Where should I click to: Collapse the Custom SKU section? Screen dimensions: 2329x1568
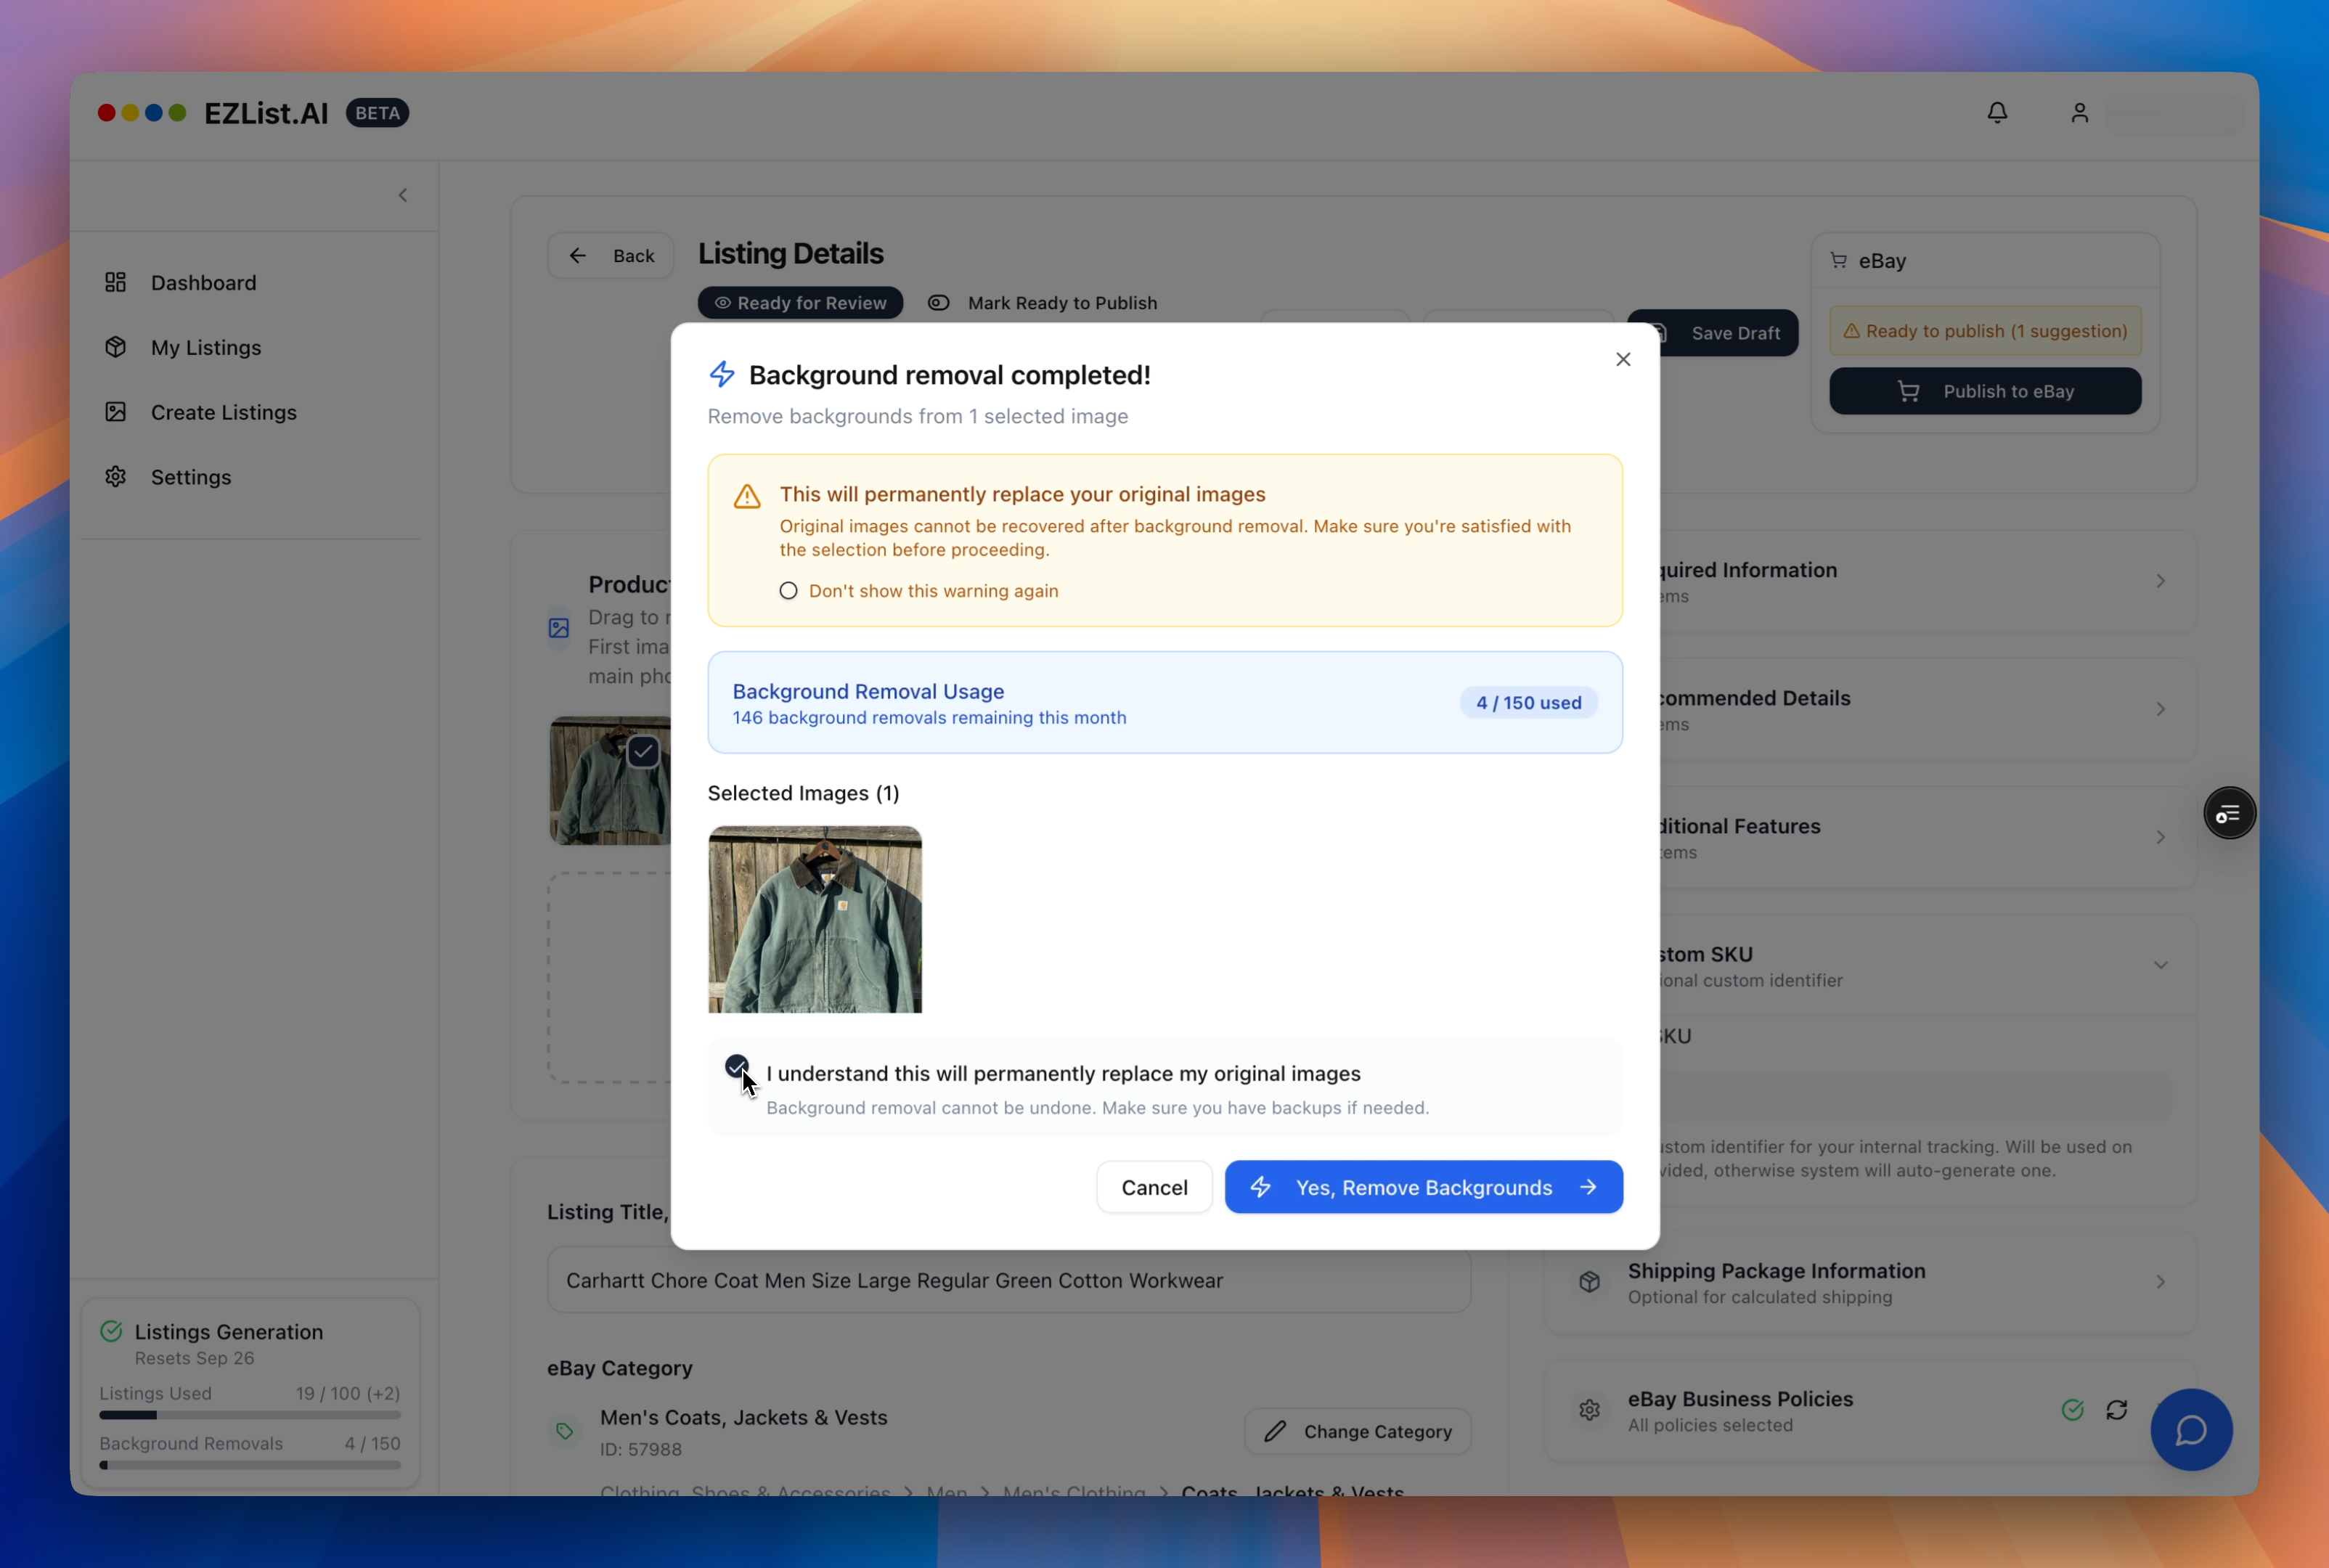tap(2160, 966)
